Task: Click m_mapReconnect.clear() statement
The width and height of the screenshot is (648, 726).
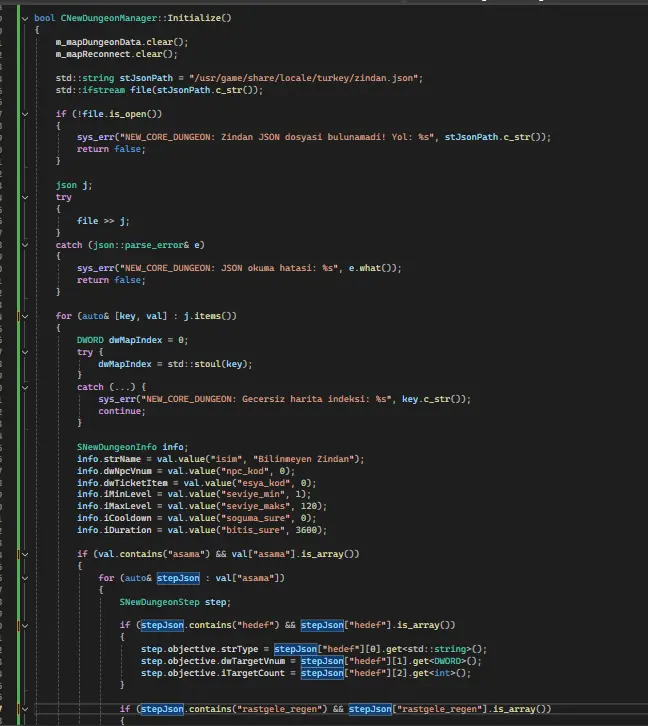Action: pos(116,54)
